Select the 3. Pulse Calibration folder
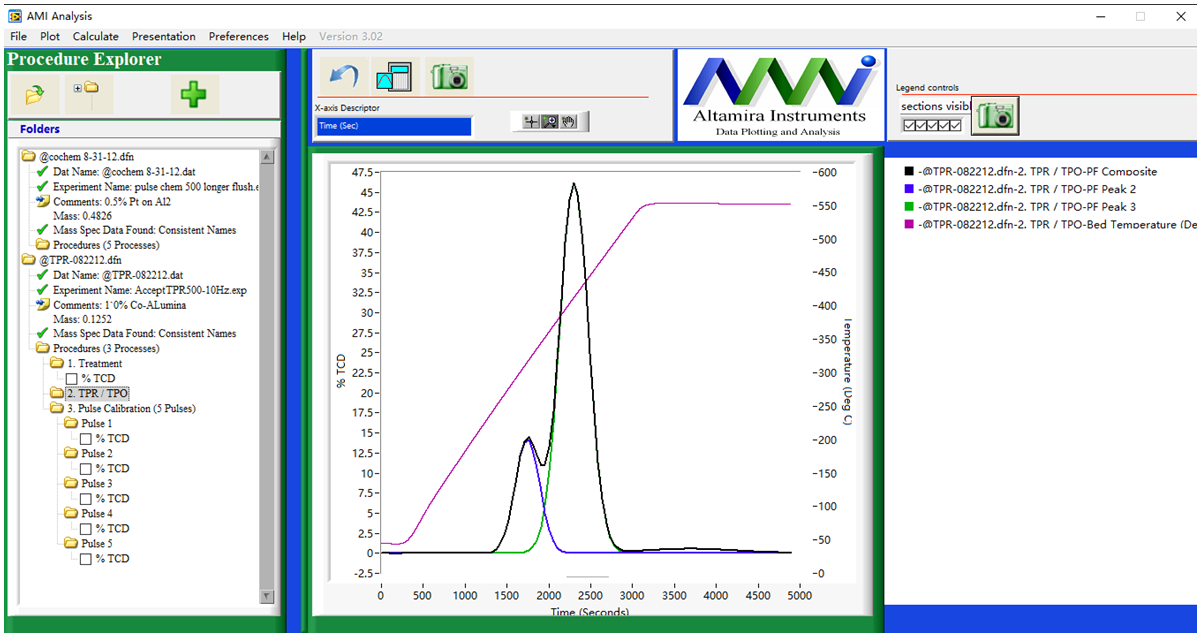This screenshot has height=636, width=1202. tap(130, 409)
